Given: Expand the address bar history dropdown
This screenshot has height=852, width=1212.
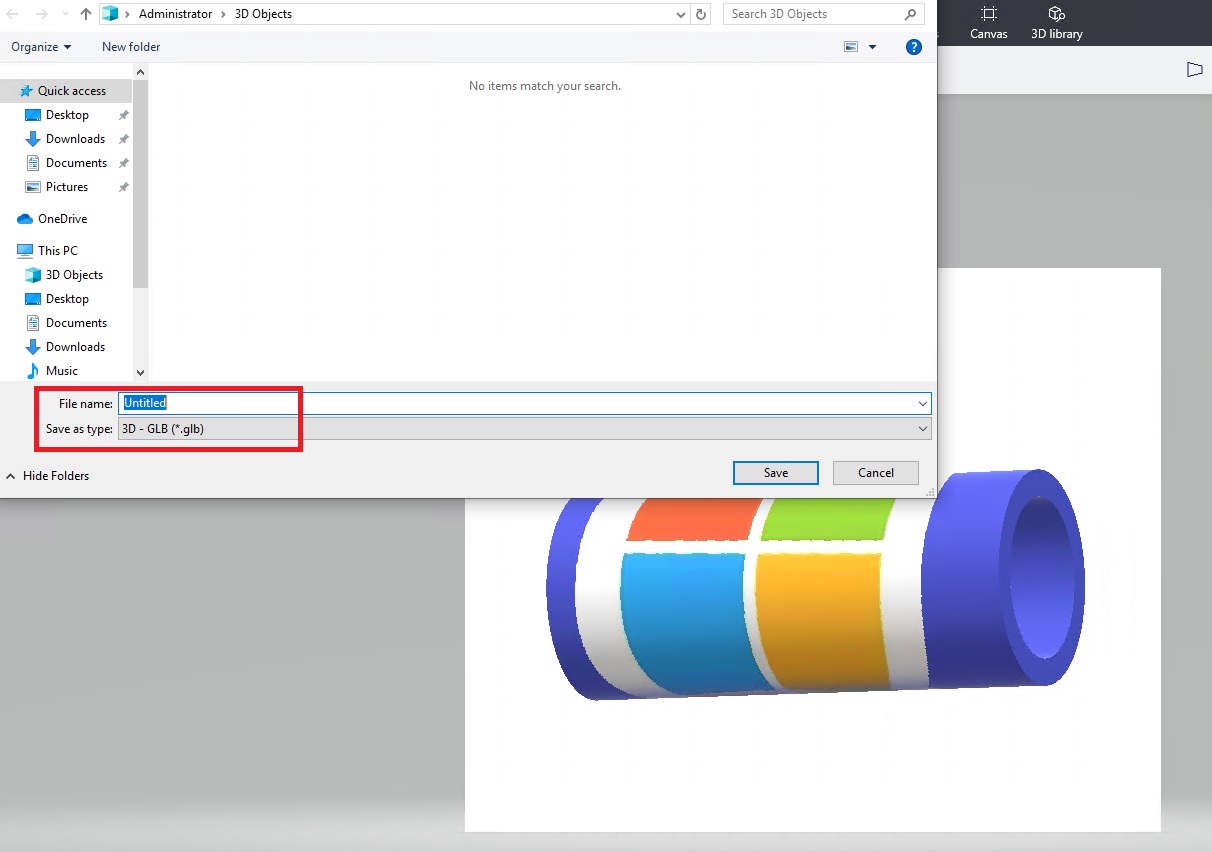Looking at the screenshot, I should (680, 15).
